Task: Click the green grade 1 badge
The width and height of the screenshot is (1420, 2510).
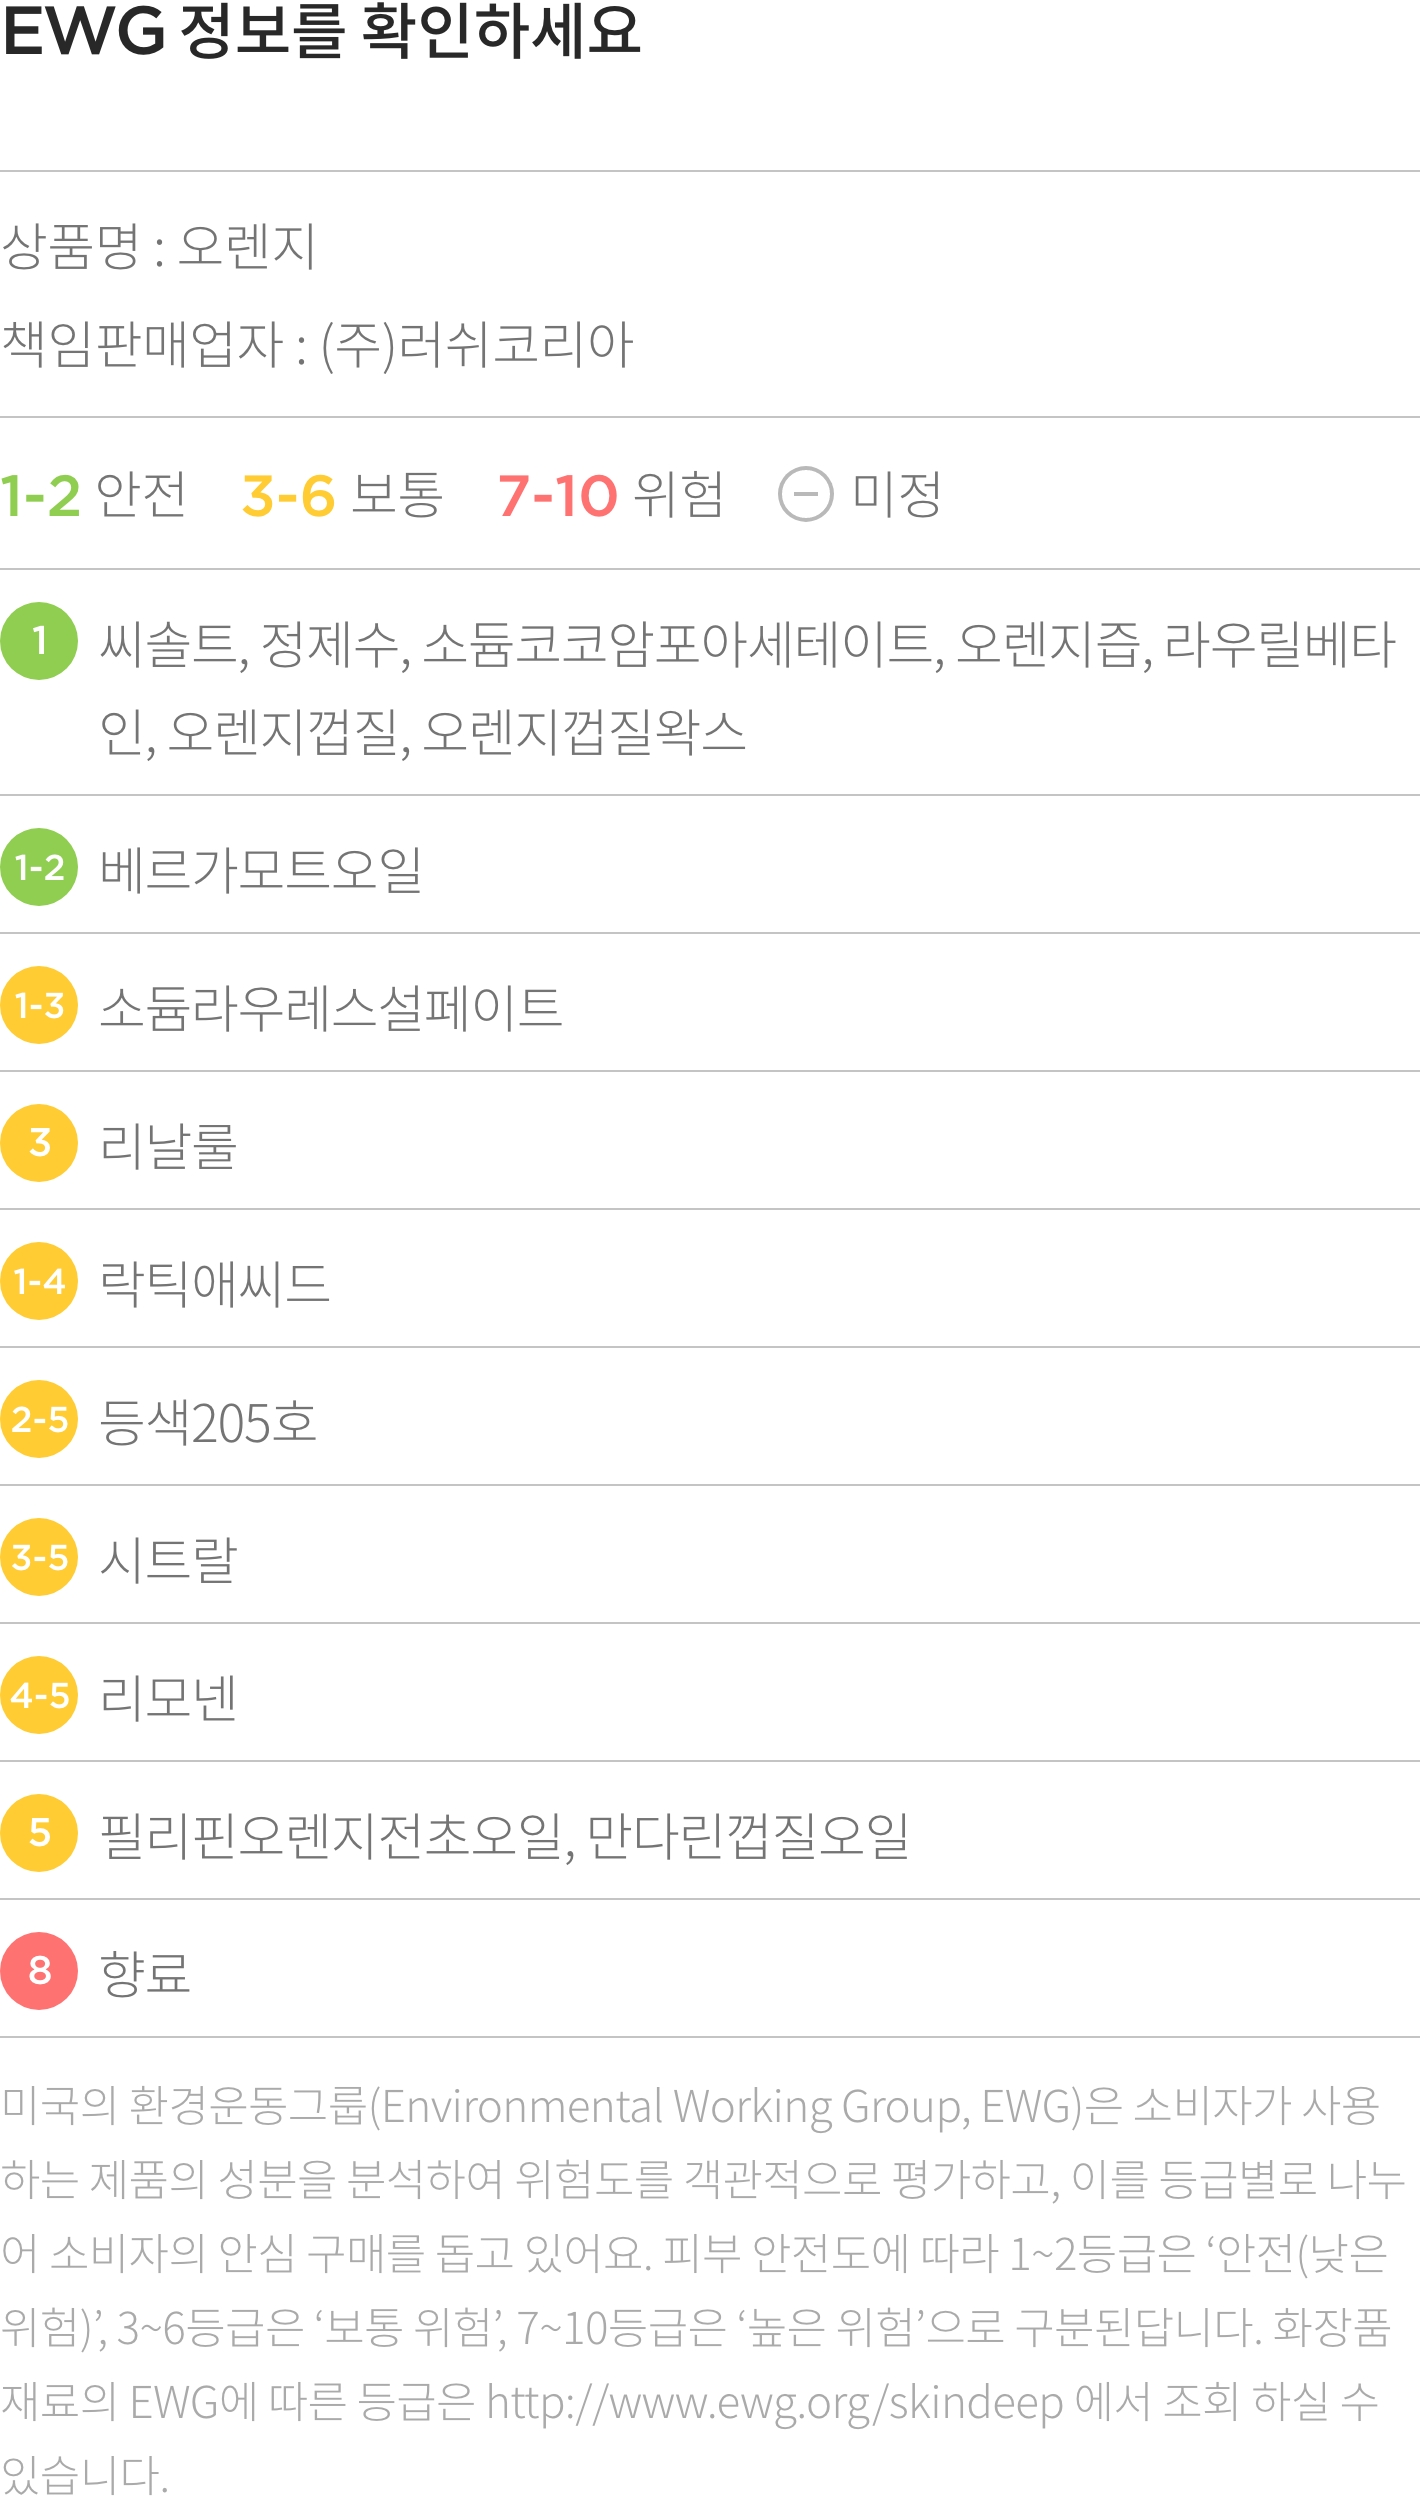Action: (39, 641)
